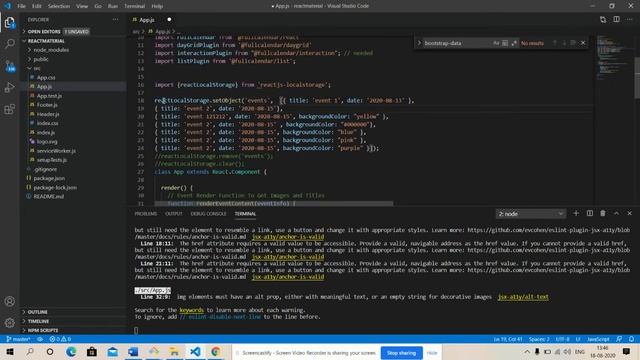
Task: Go to next match in find widget
Action: coord(564,43)
